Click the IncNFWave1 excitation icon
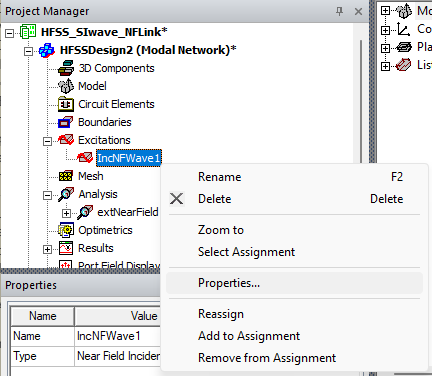The height and width of the screenshot is (376, 432). click(x=85, y=158)
